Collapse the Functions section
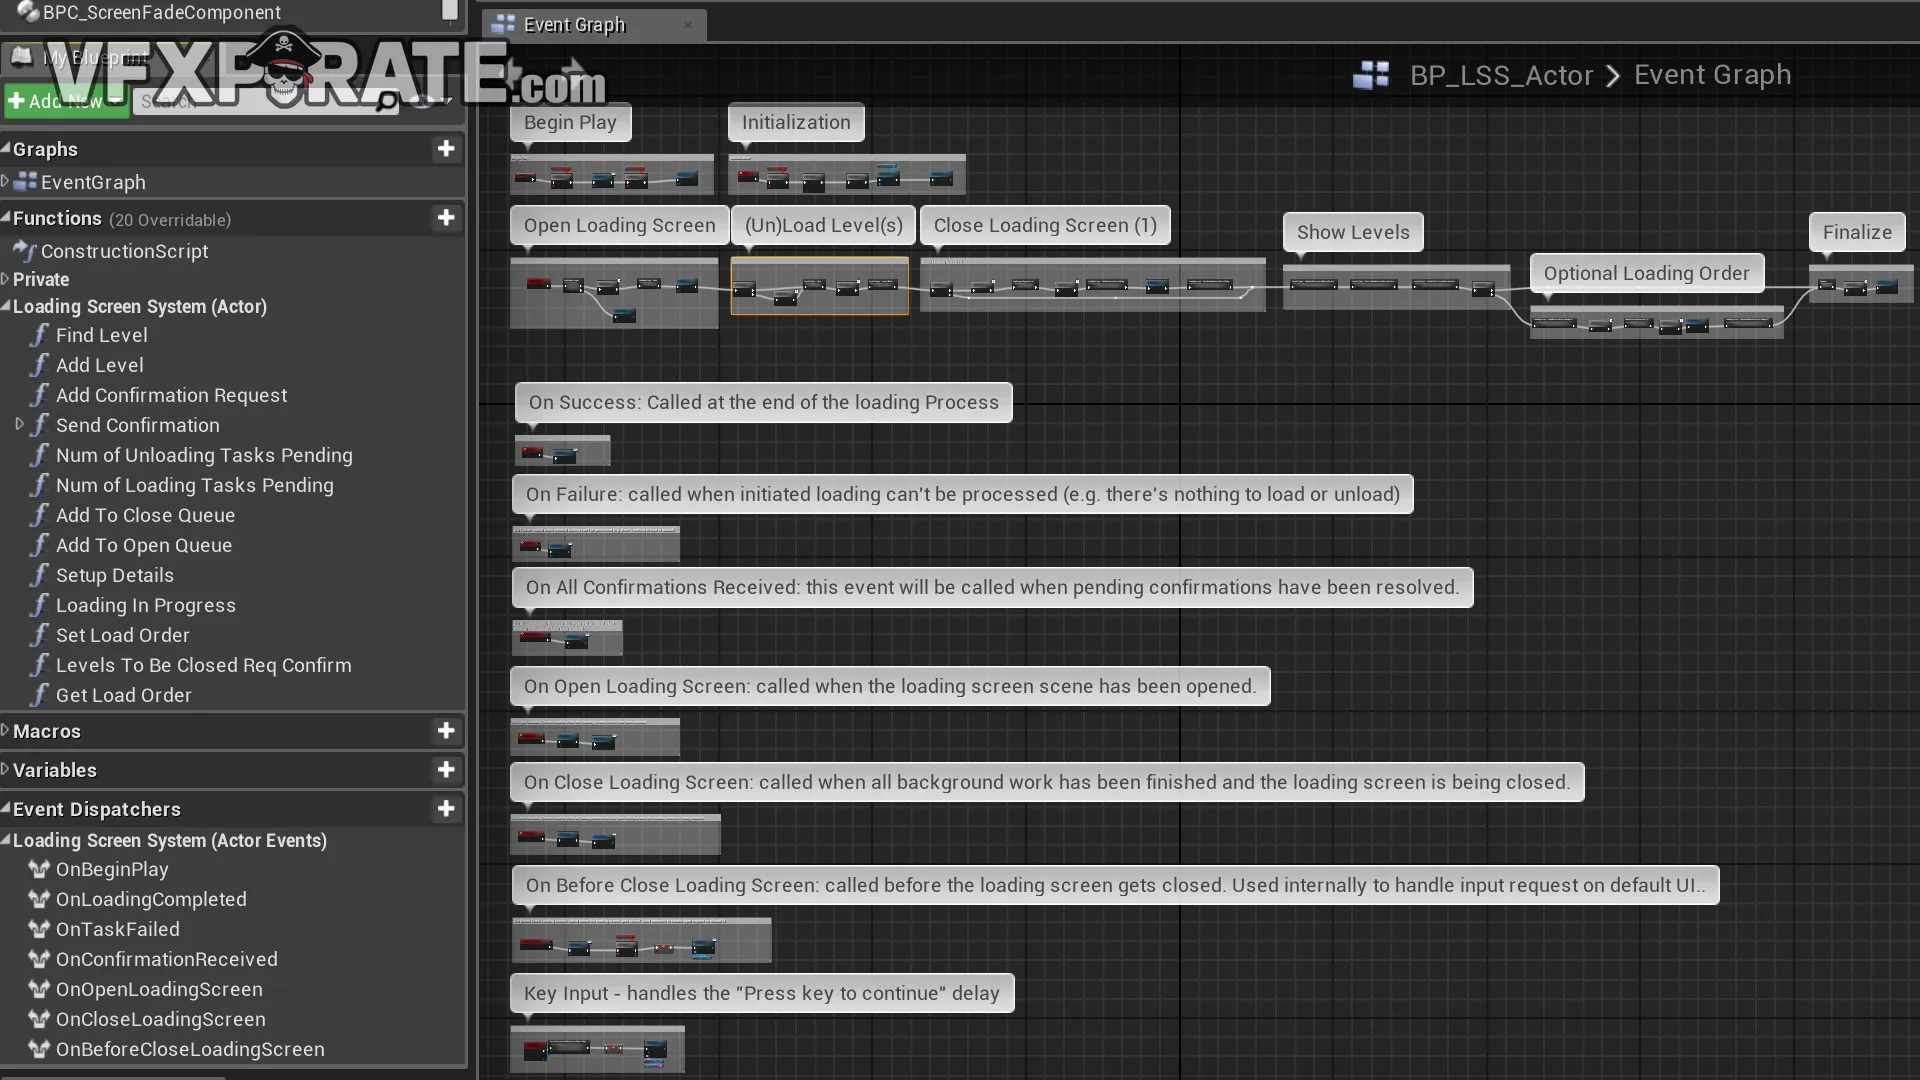The width and height of the screenshot is (1920, 1080). pyautogui.click(x=6, y=217)
